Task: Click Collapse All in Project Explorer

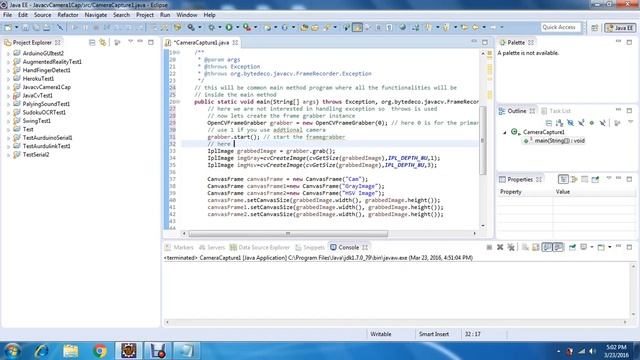Action: pos(92,42)
